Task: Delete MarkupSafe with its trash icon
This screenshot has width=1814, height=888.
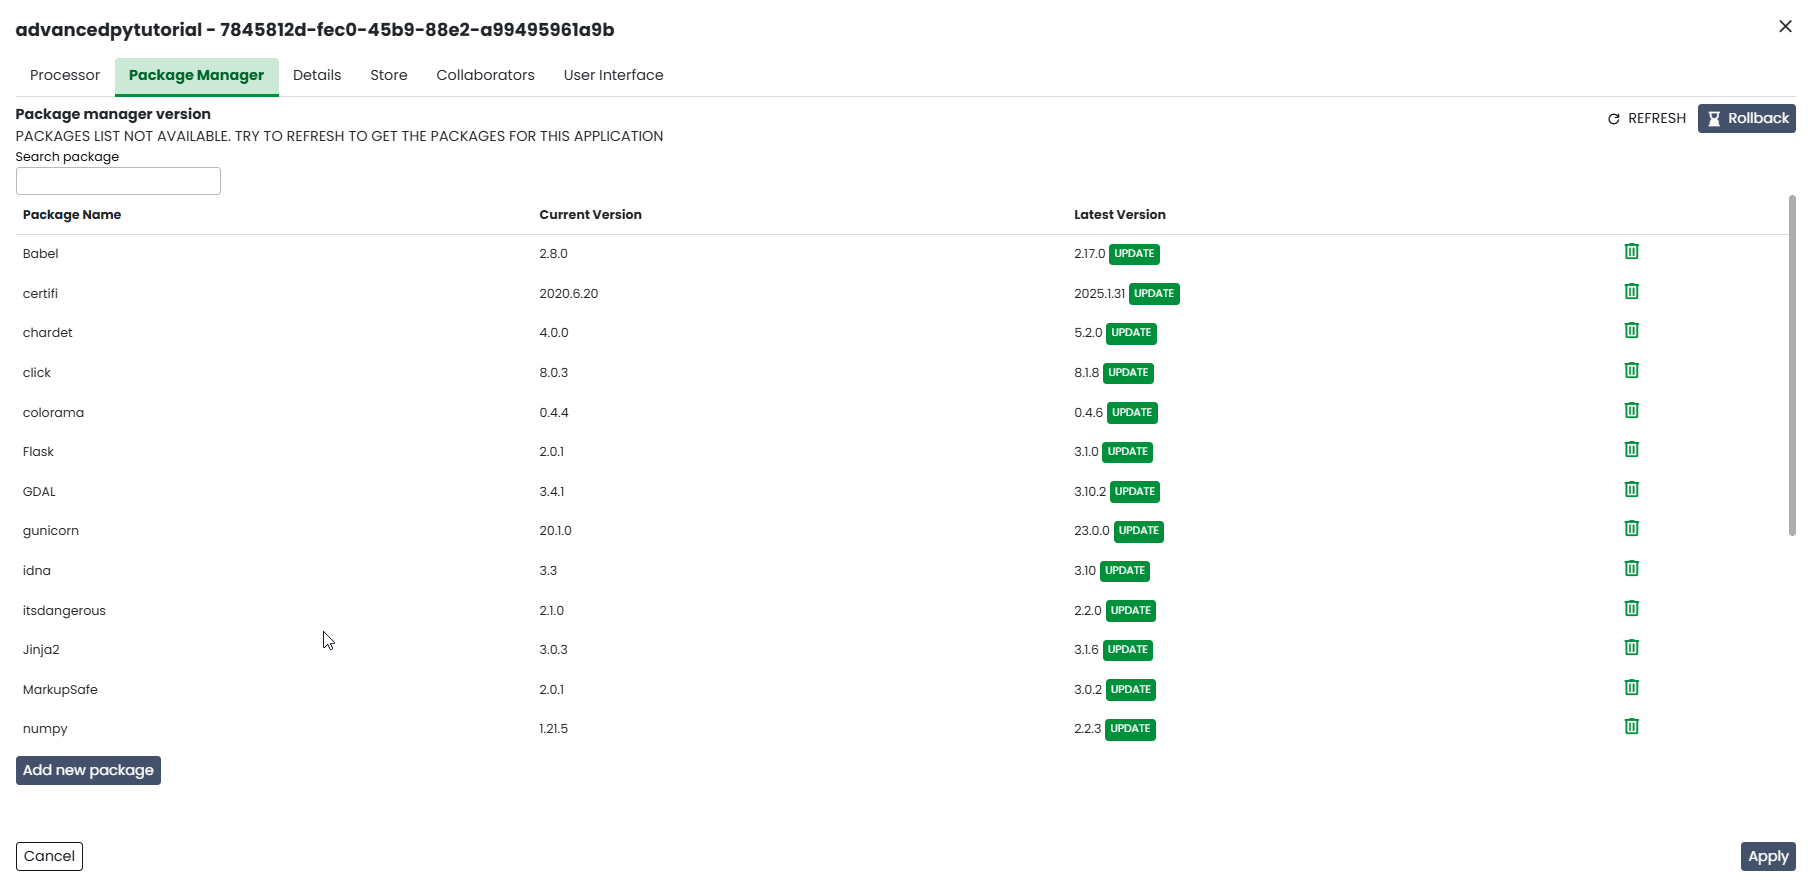Action: (1631, 687)
